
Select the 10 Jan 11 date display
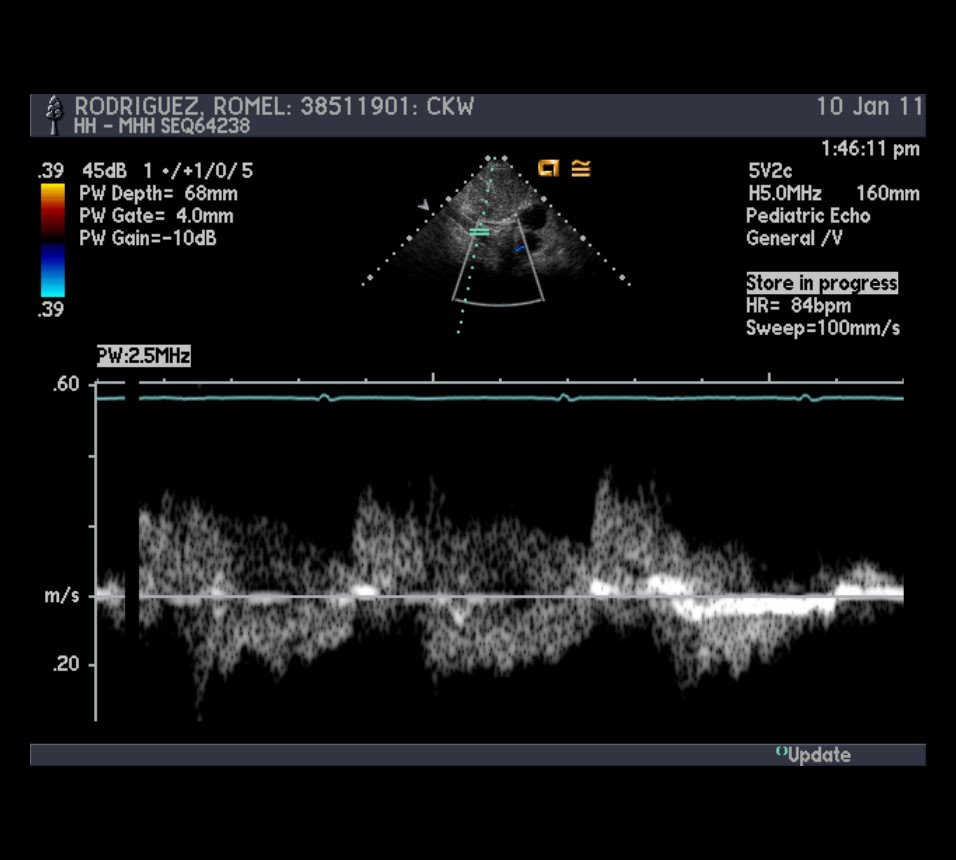point(869,107)
